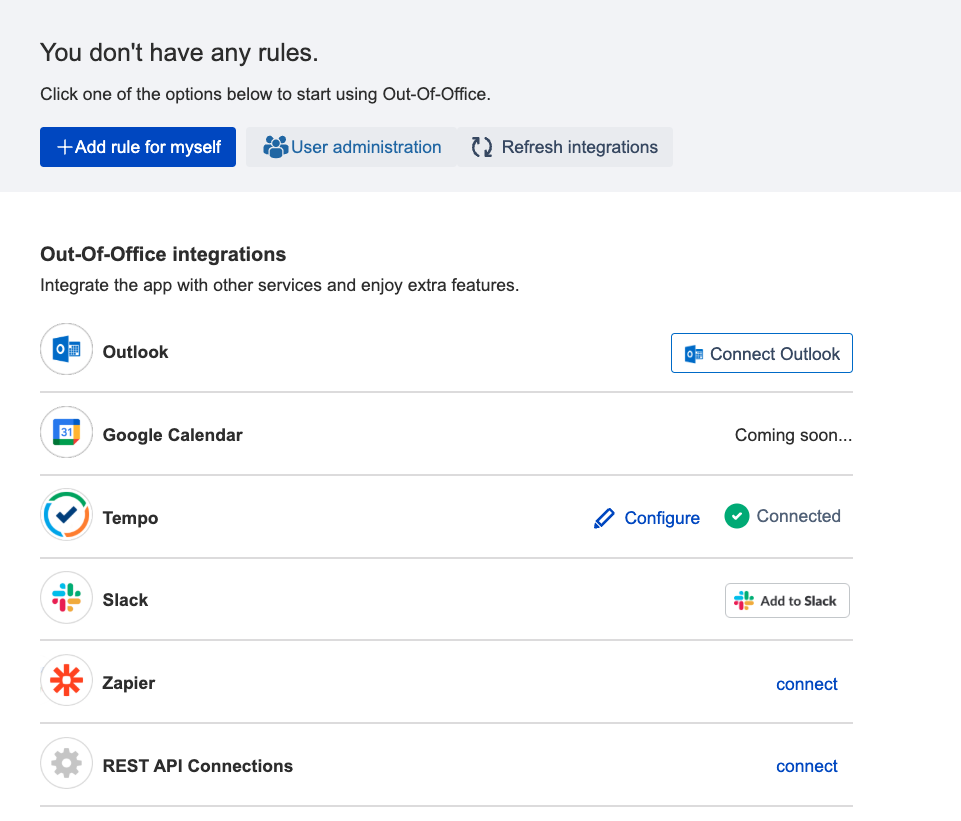Click the Outlook logo icon
This screenshot has height=821, width=961.
pos(66,349)
